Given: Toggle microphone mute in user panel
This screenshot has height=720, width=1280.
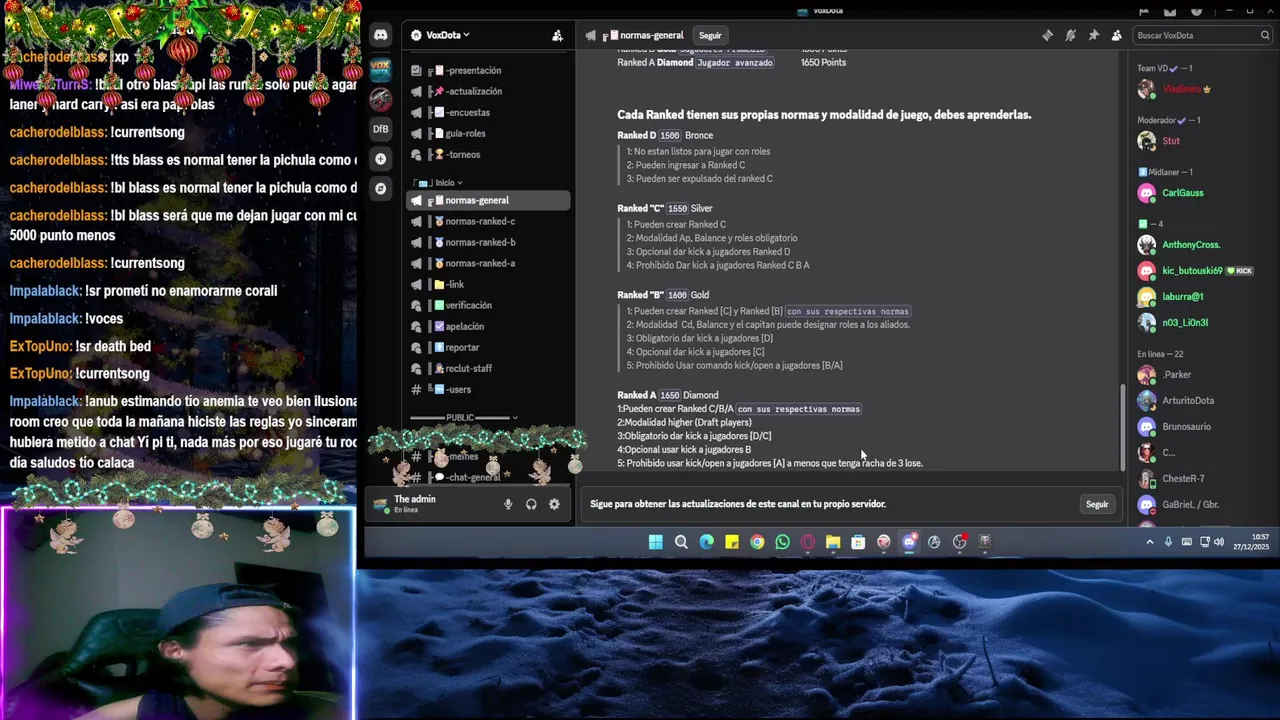Looking at the screenshot, I should point(508,504).
